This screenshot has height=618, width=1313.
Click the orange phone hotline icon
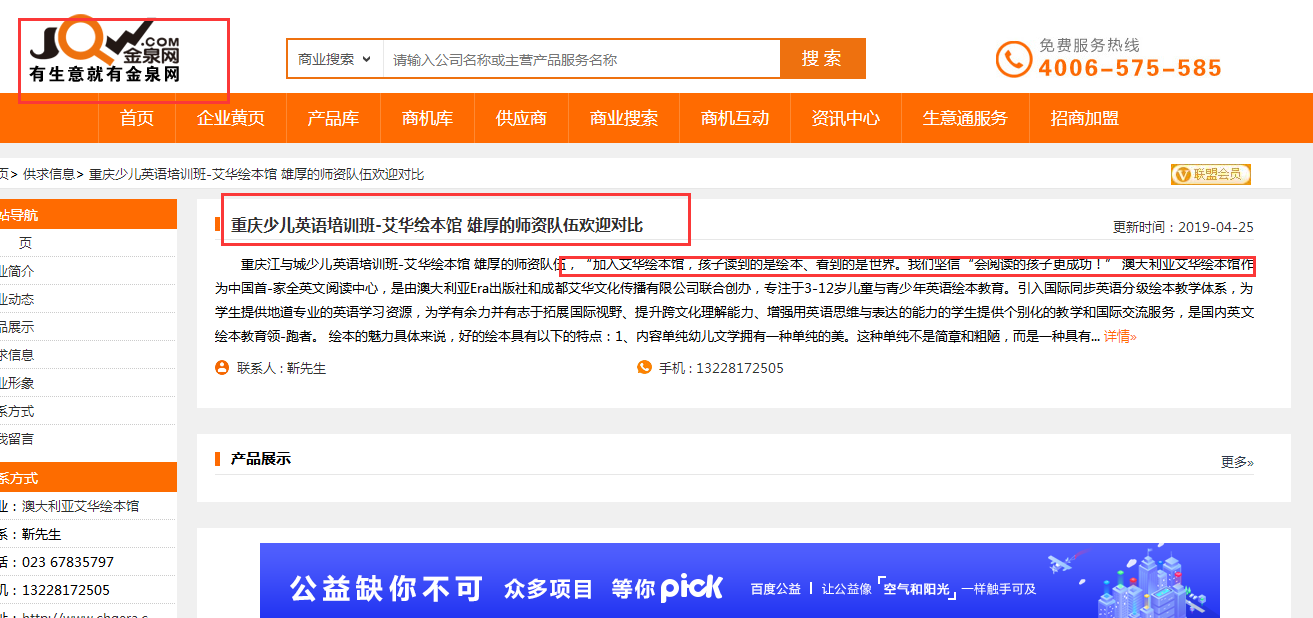[1013, 59]
